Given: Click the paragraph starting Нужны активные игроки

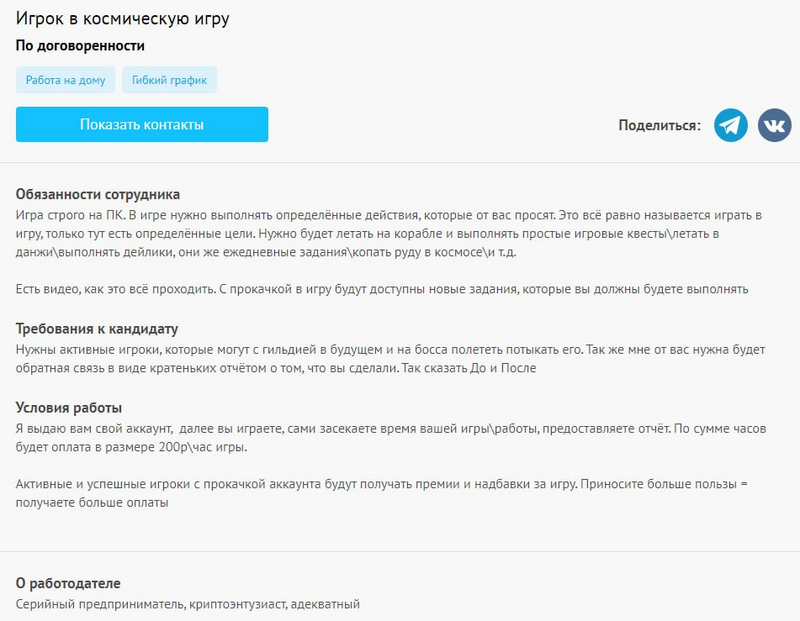Looking at the screenshot, I should click(x=390, y=358).
